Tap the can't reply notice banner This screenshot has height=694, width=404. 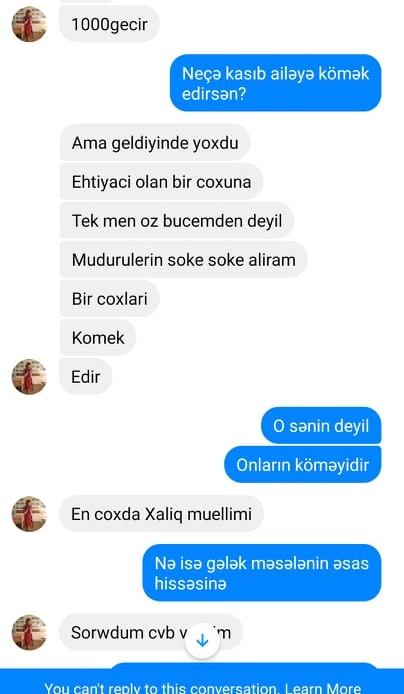(202, 682)
